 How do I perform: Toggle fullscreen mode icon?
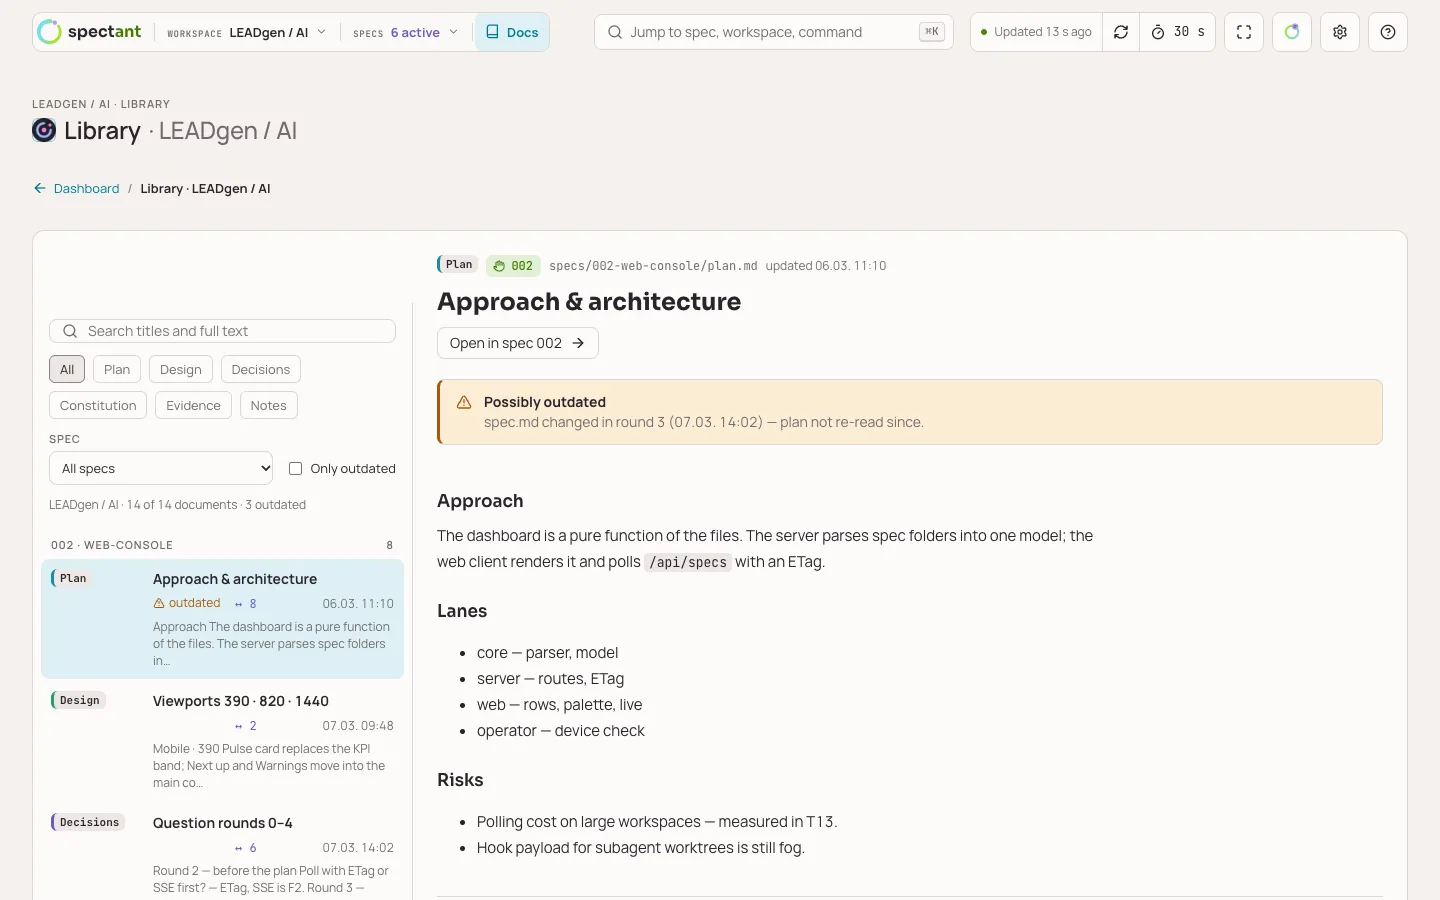pyautogui.click(x=1244, y=32)
